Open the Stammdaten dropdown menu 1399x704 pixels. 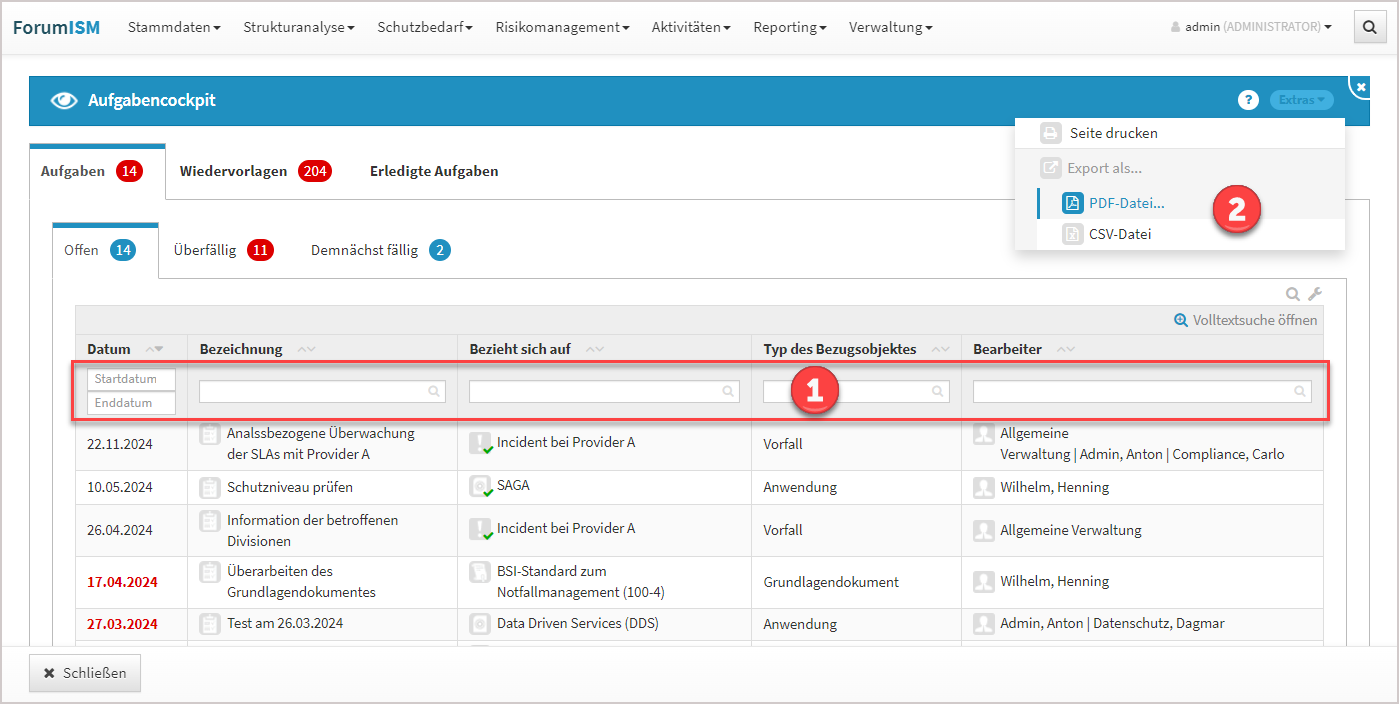tap(174, 28)
